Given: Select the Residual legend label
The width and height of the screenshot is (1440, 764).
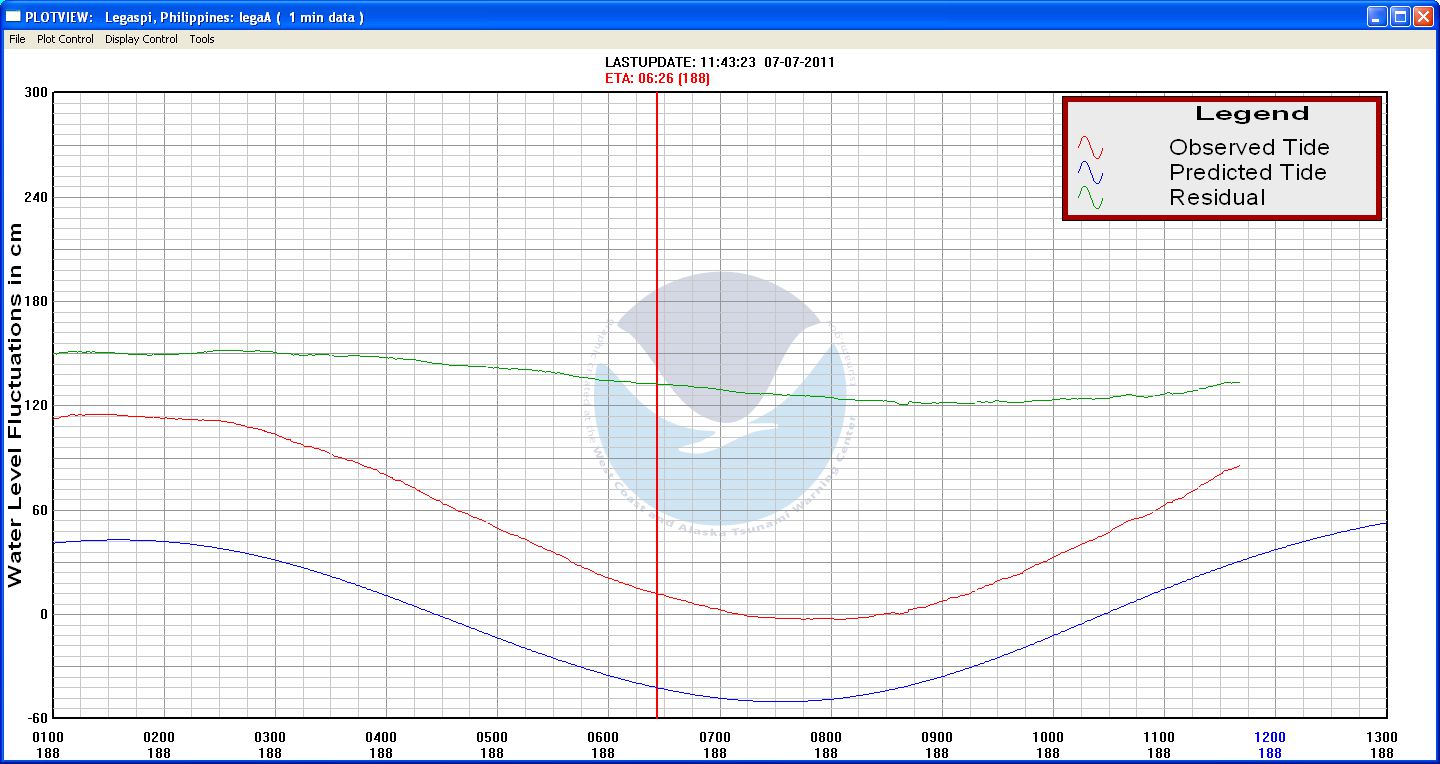Looking at the screenshot, I should coord(1217,198).
